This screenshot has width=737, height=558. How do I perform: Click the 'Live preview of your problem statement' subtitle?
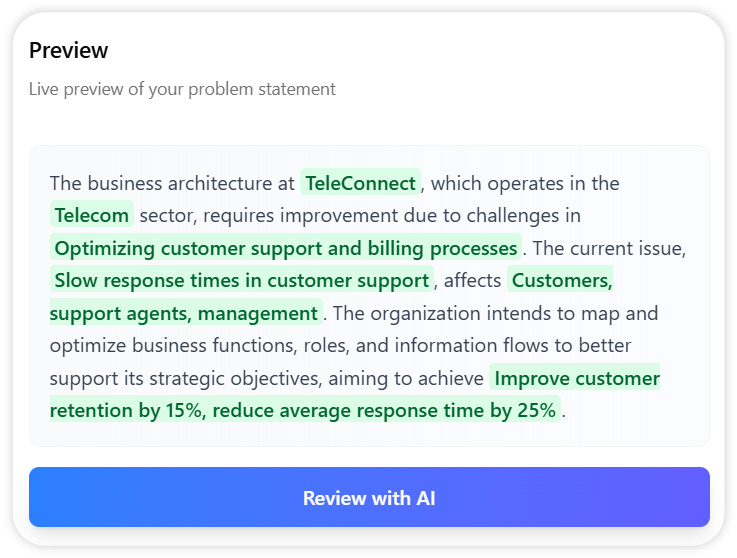[x=182, y=89]
